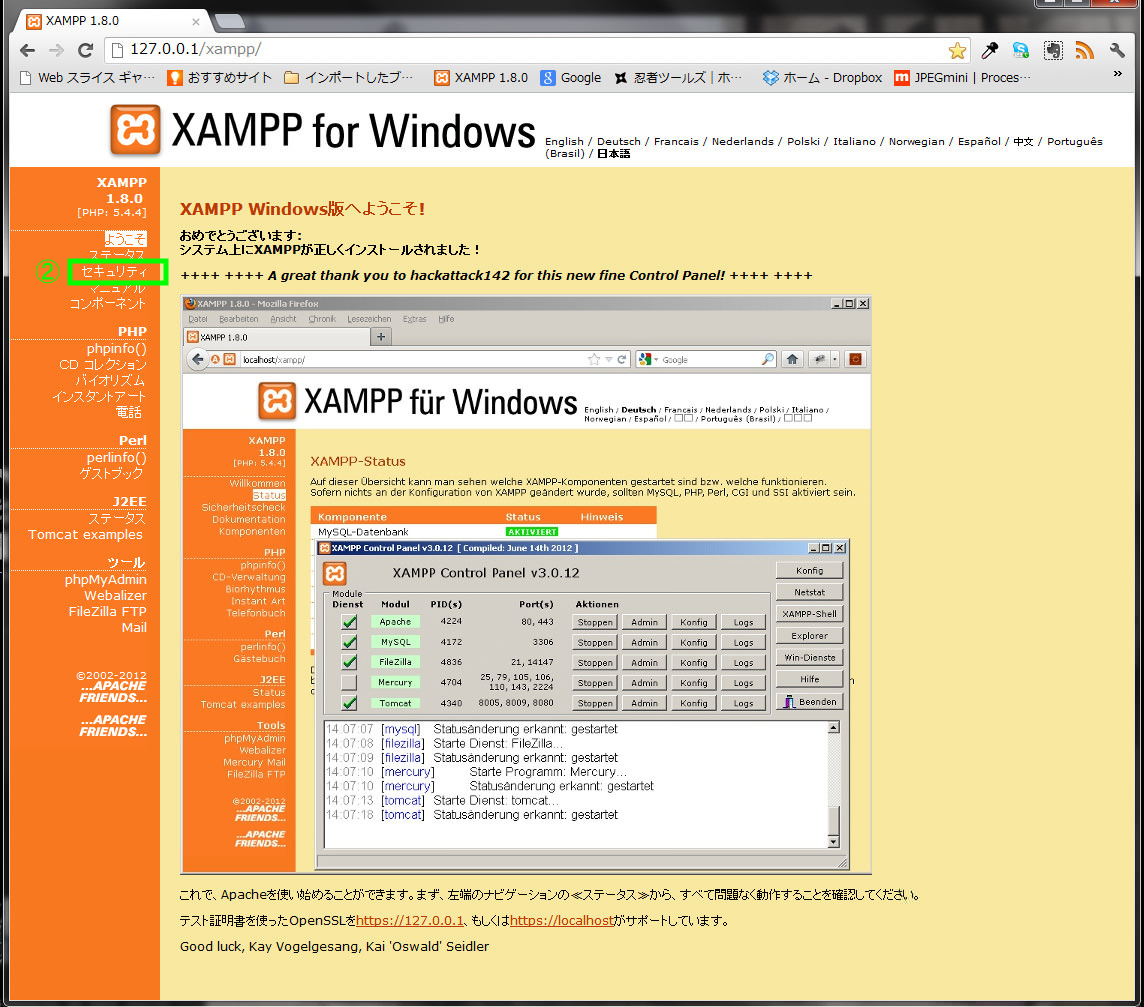Open Tomcat examples in the sidebar
This screenshot has height=1007, width=1144.
pos(85,535)
